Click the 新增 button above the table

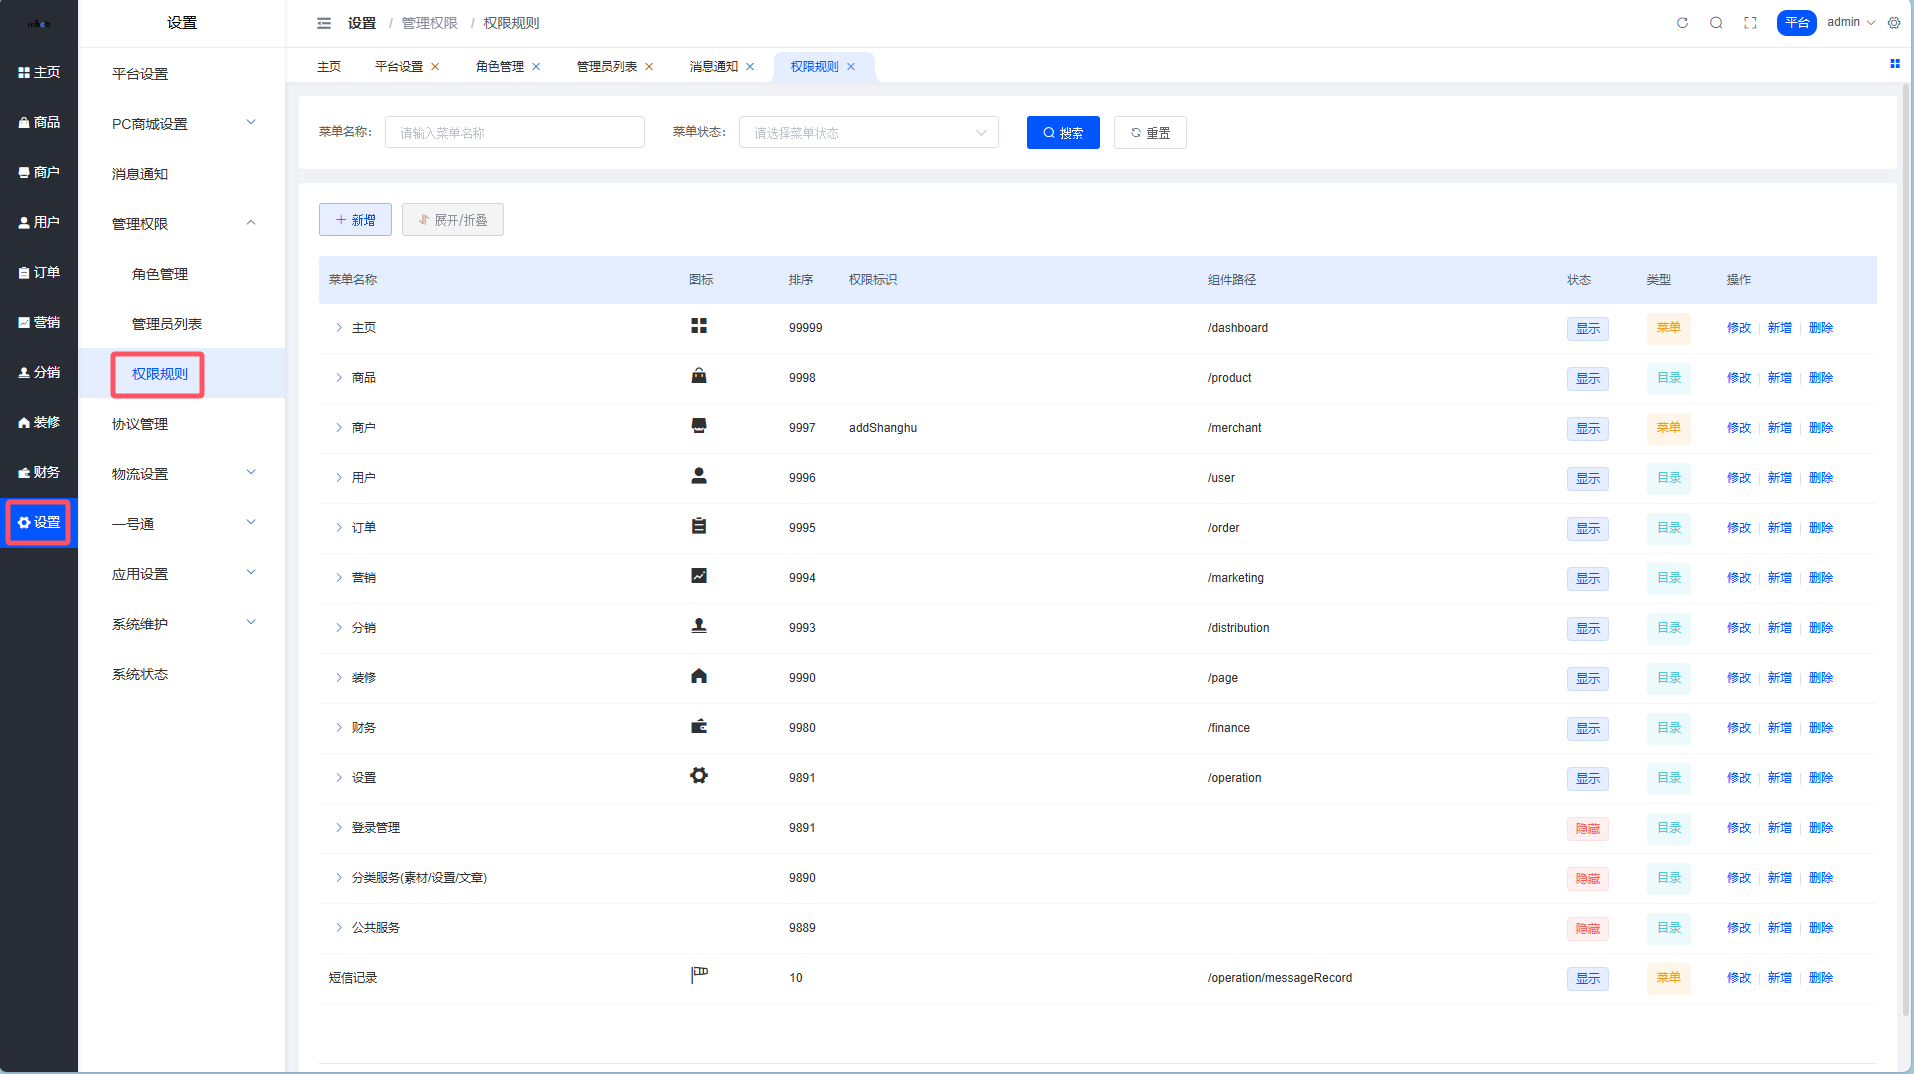[355, 220]
